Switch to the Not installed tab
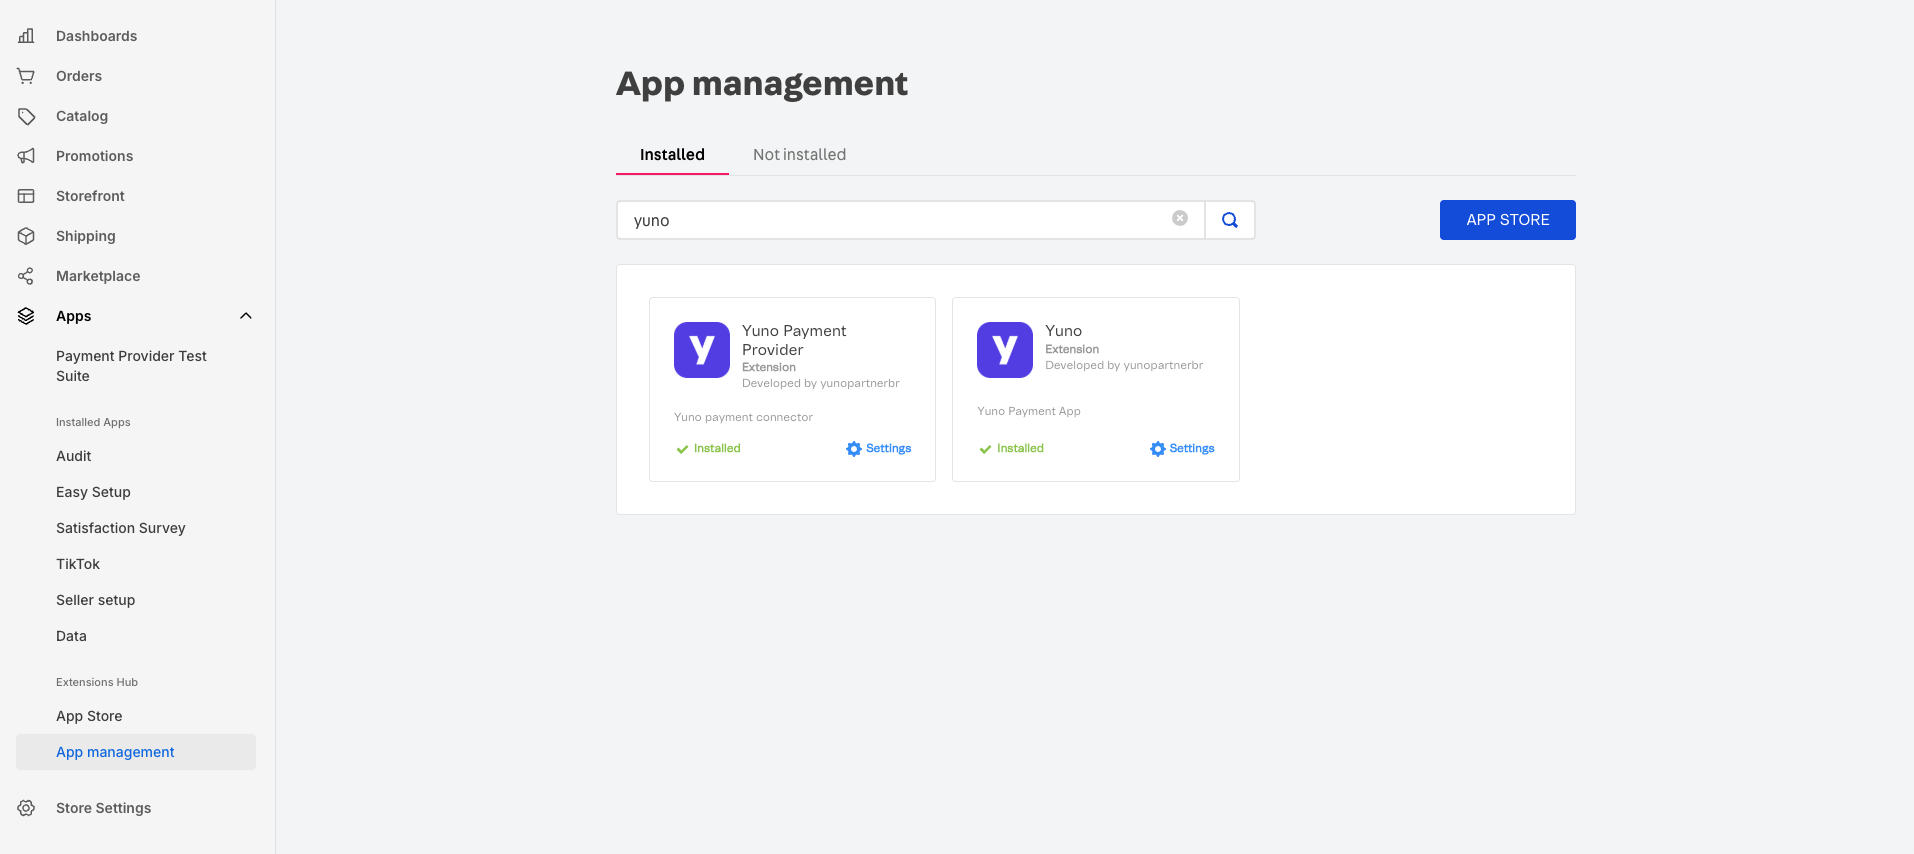This screenshot has height=854, width=1914. (799, 155)
